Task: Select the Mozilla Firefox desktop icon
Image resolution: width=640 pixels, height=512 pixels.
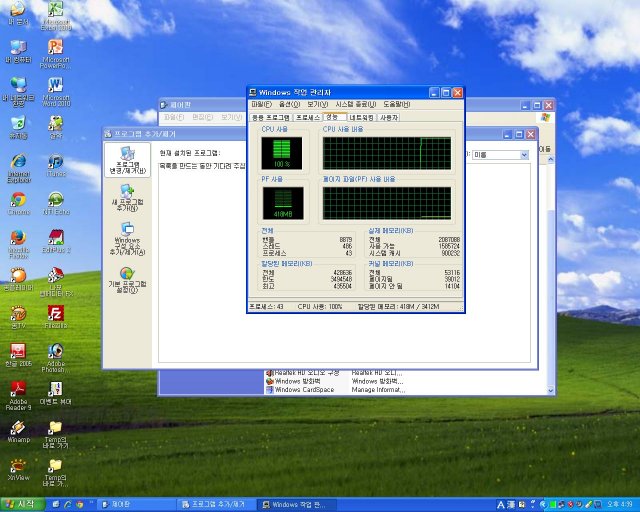Action: [x=18, y=244]
